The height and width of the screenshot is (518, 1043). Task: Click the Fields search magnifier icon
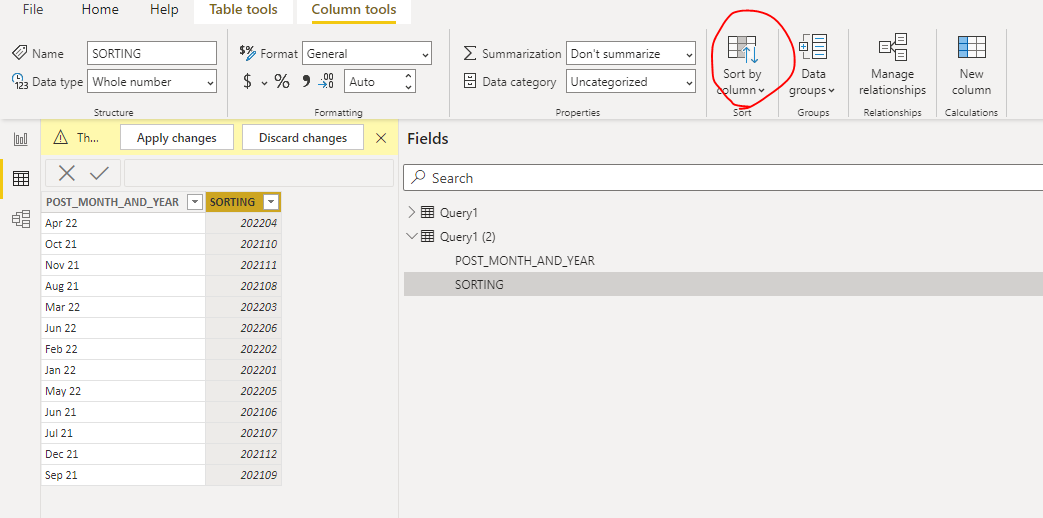point(418,178)
